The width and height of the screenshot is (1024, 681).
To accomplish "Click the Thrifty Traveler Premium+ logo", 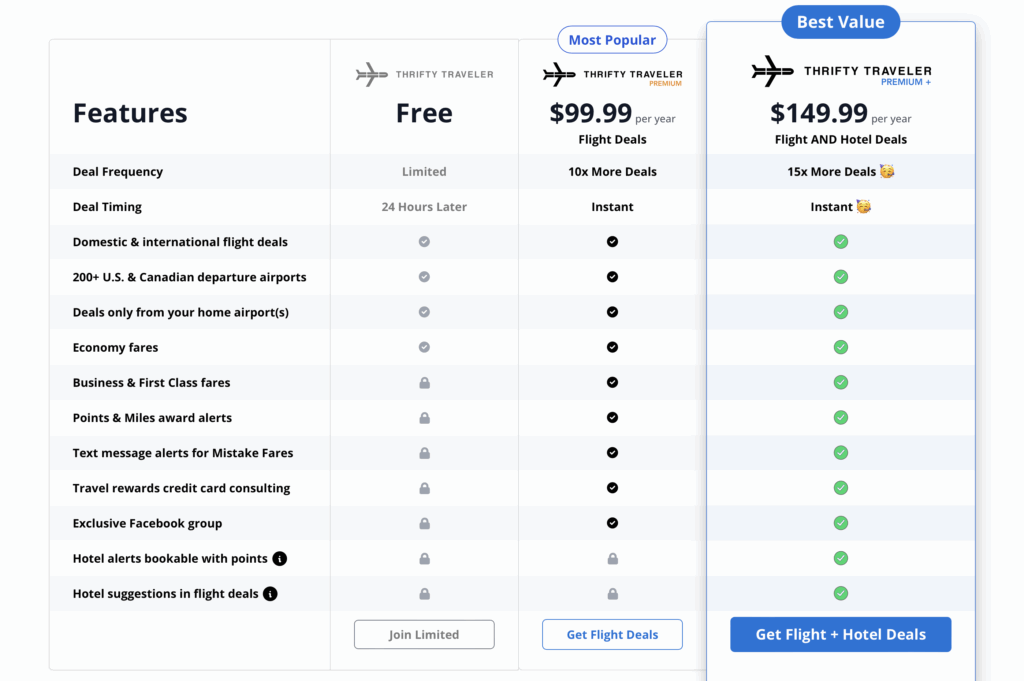I will [841, 72].
